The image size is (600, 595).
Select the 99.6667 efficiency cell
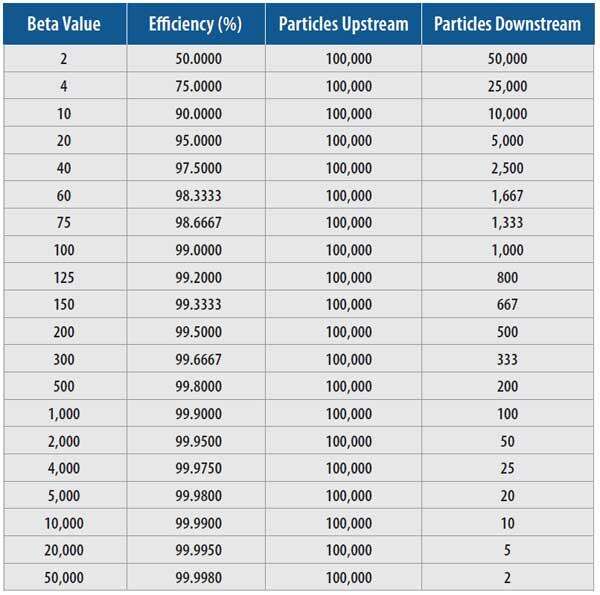(x=196, y=359)
